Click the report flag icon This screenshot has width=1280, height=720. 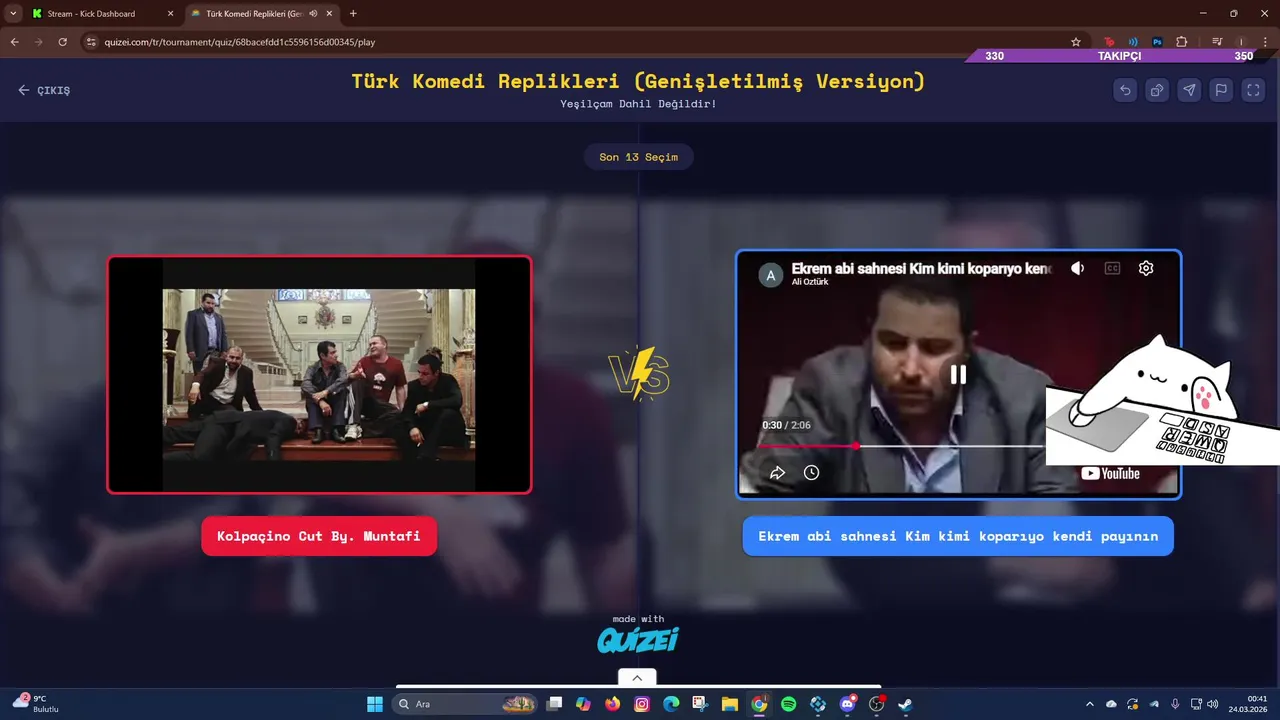click(1221, 90)
